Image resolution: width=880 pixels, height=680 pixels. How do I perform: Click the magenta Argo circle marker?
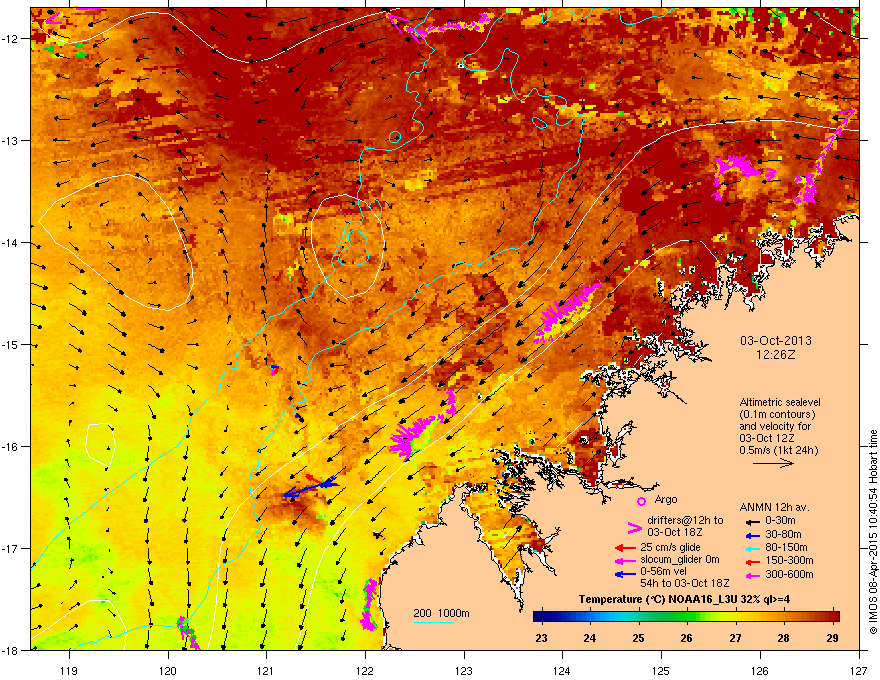click(641, 501)
